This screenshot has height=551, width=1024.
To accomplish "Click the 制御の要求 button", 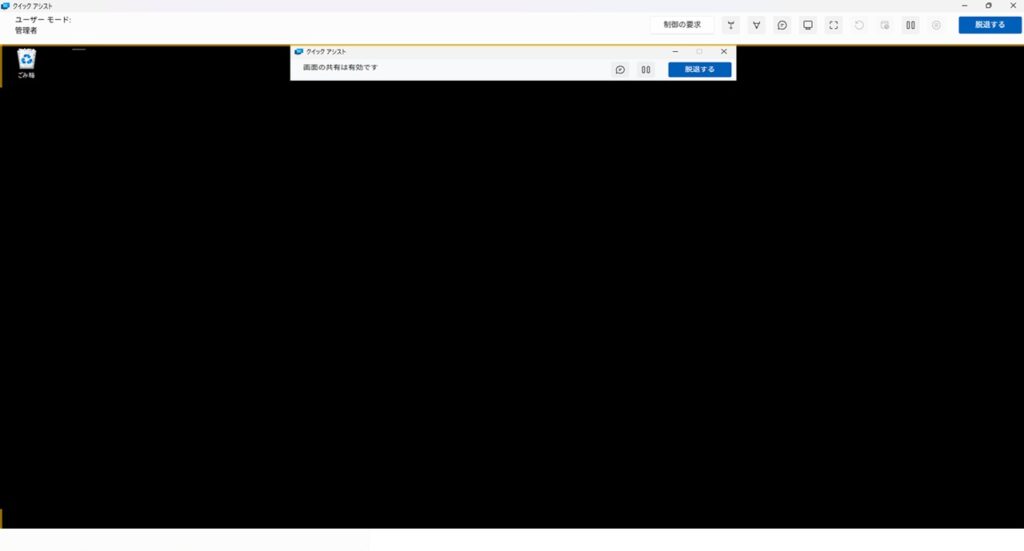I will coord(682,25).
